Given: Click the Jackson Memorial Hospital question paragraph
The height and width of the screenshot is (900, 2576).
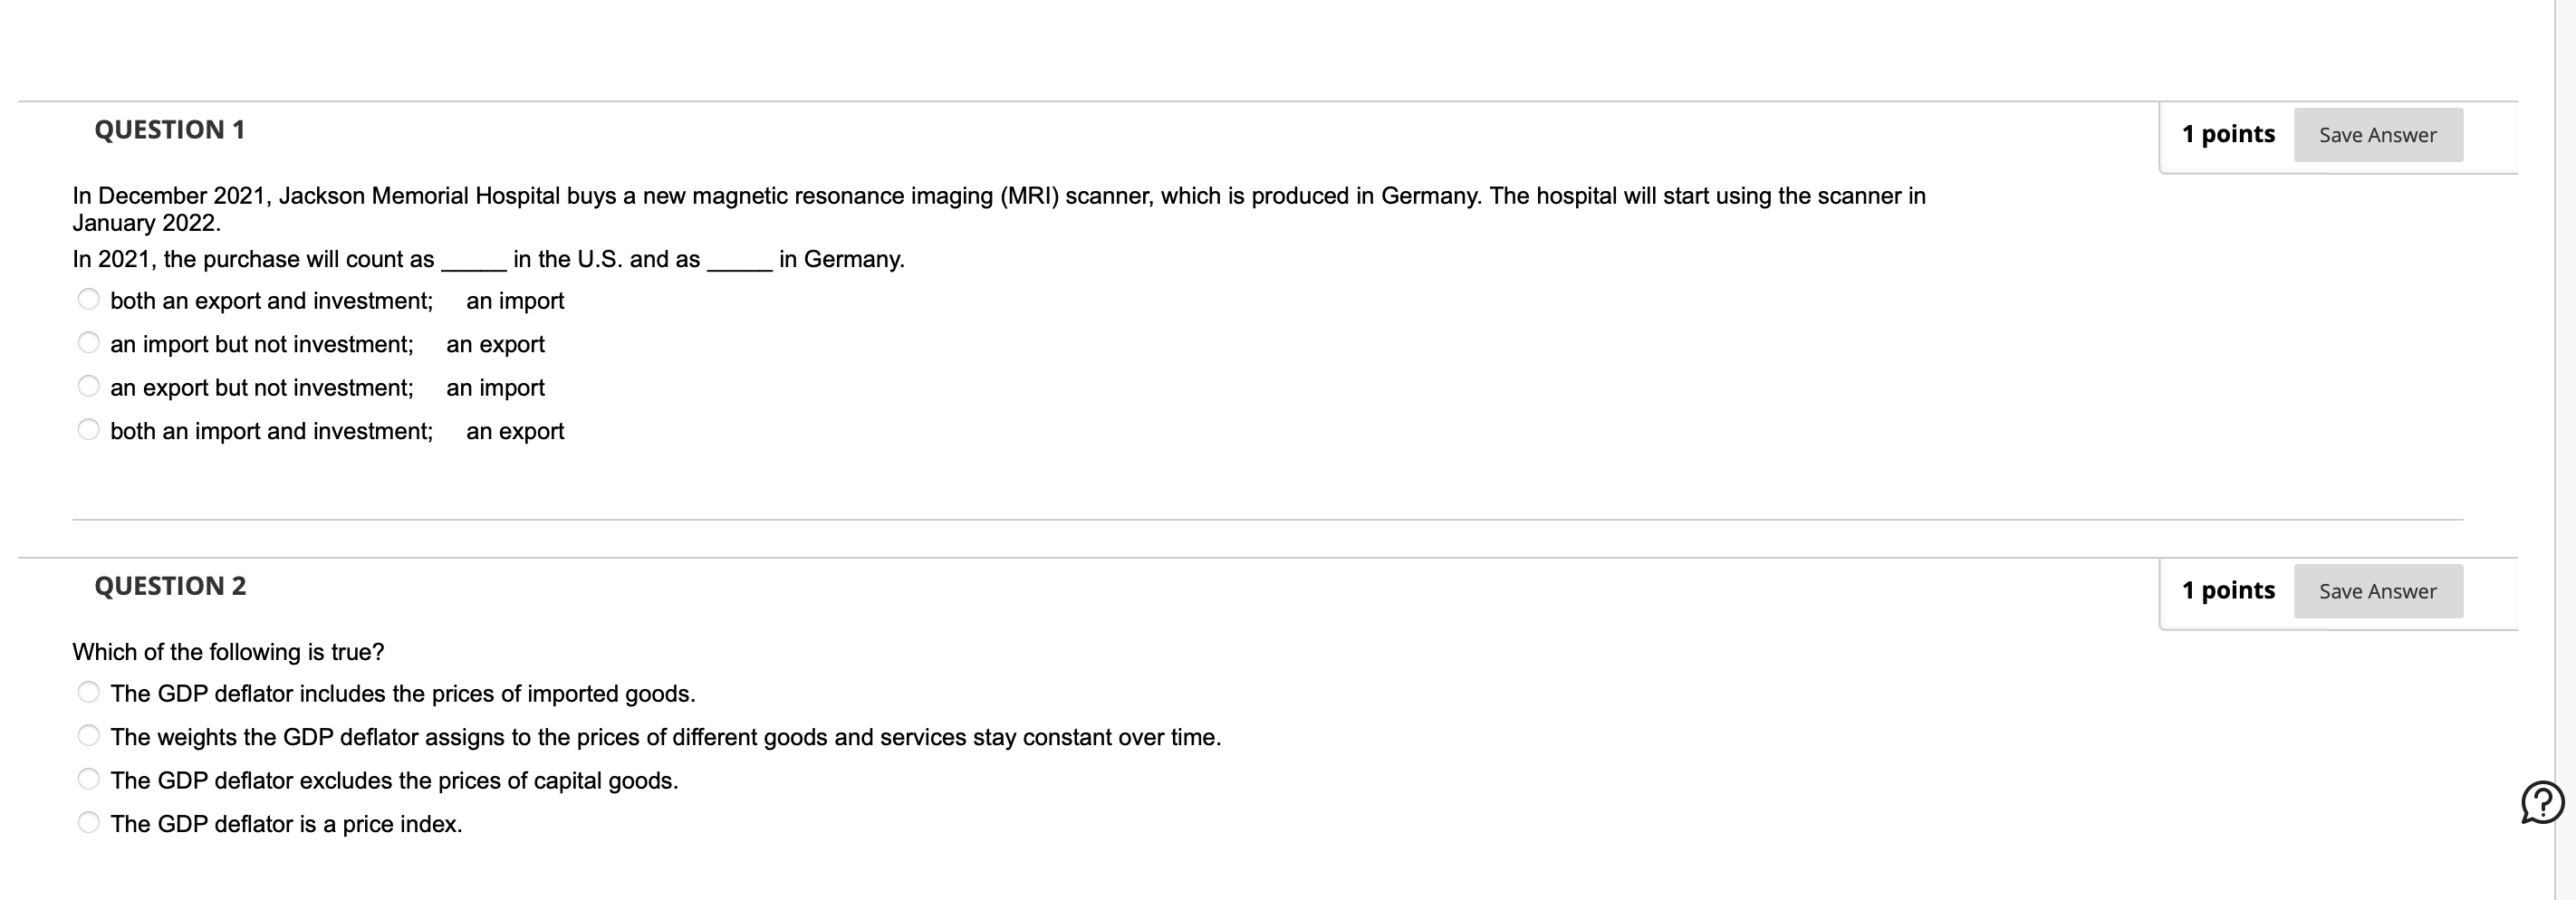Looking at the screenshot, I should [x=999, y=209].
